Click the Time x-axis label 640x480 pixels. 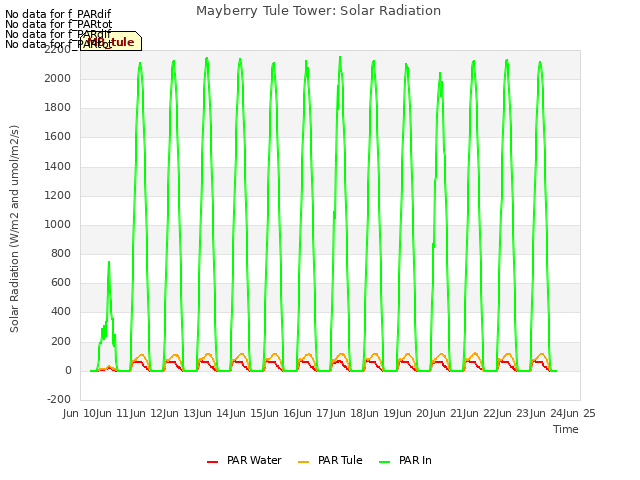(x=566, y=429)
